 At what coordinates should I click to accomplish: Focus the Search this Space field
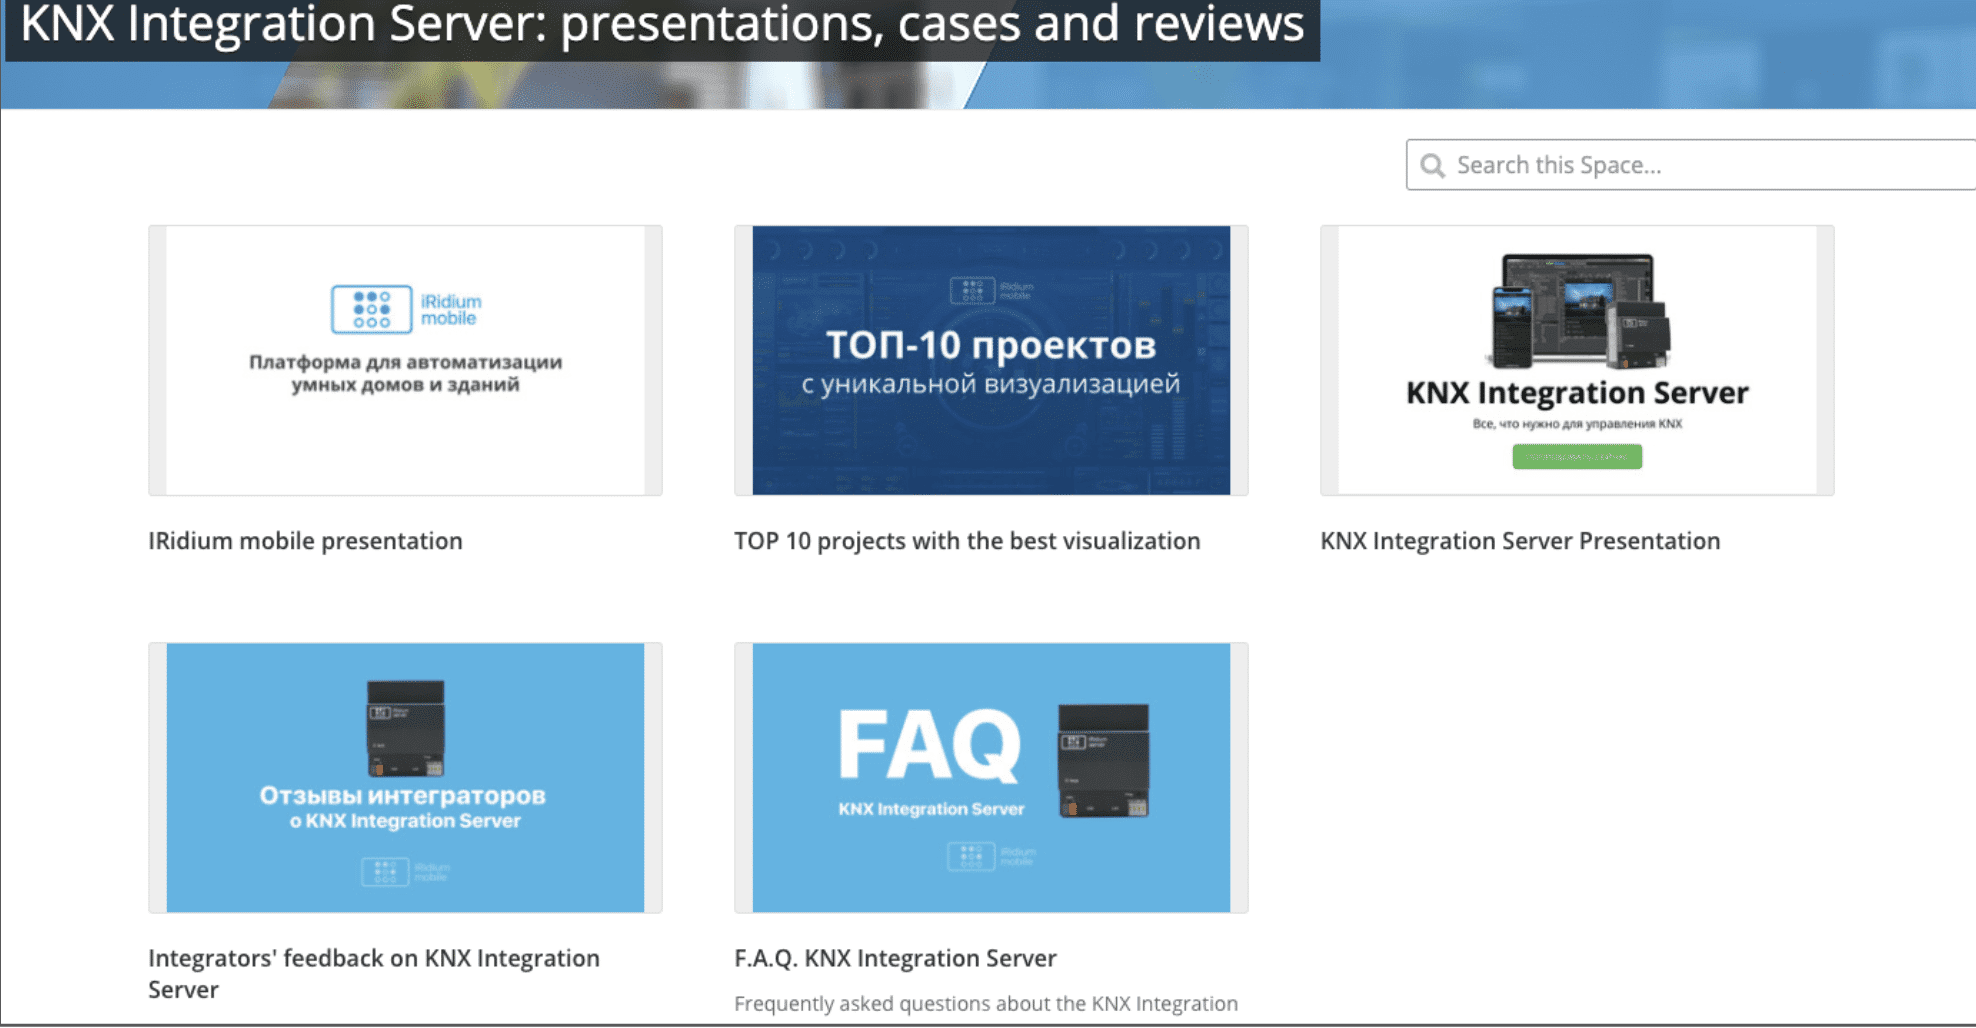point(1691,165)
